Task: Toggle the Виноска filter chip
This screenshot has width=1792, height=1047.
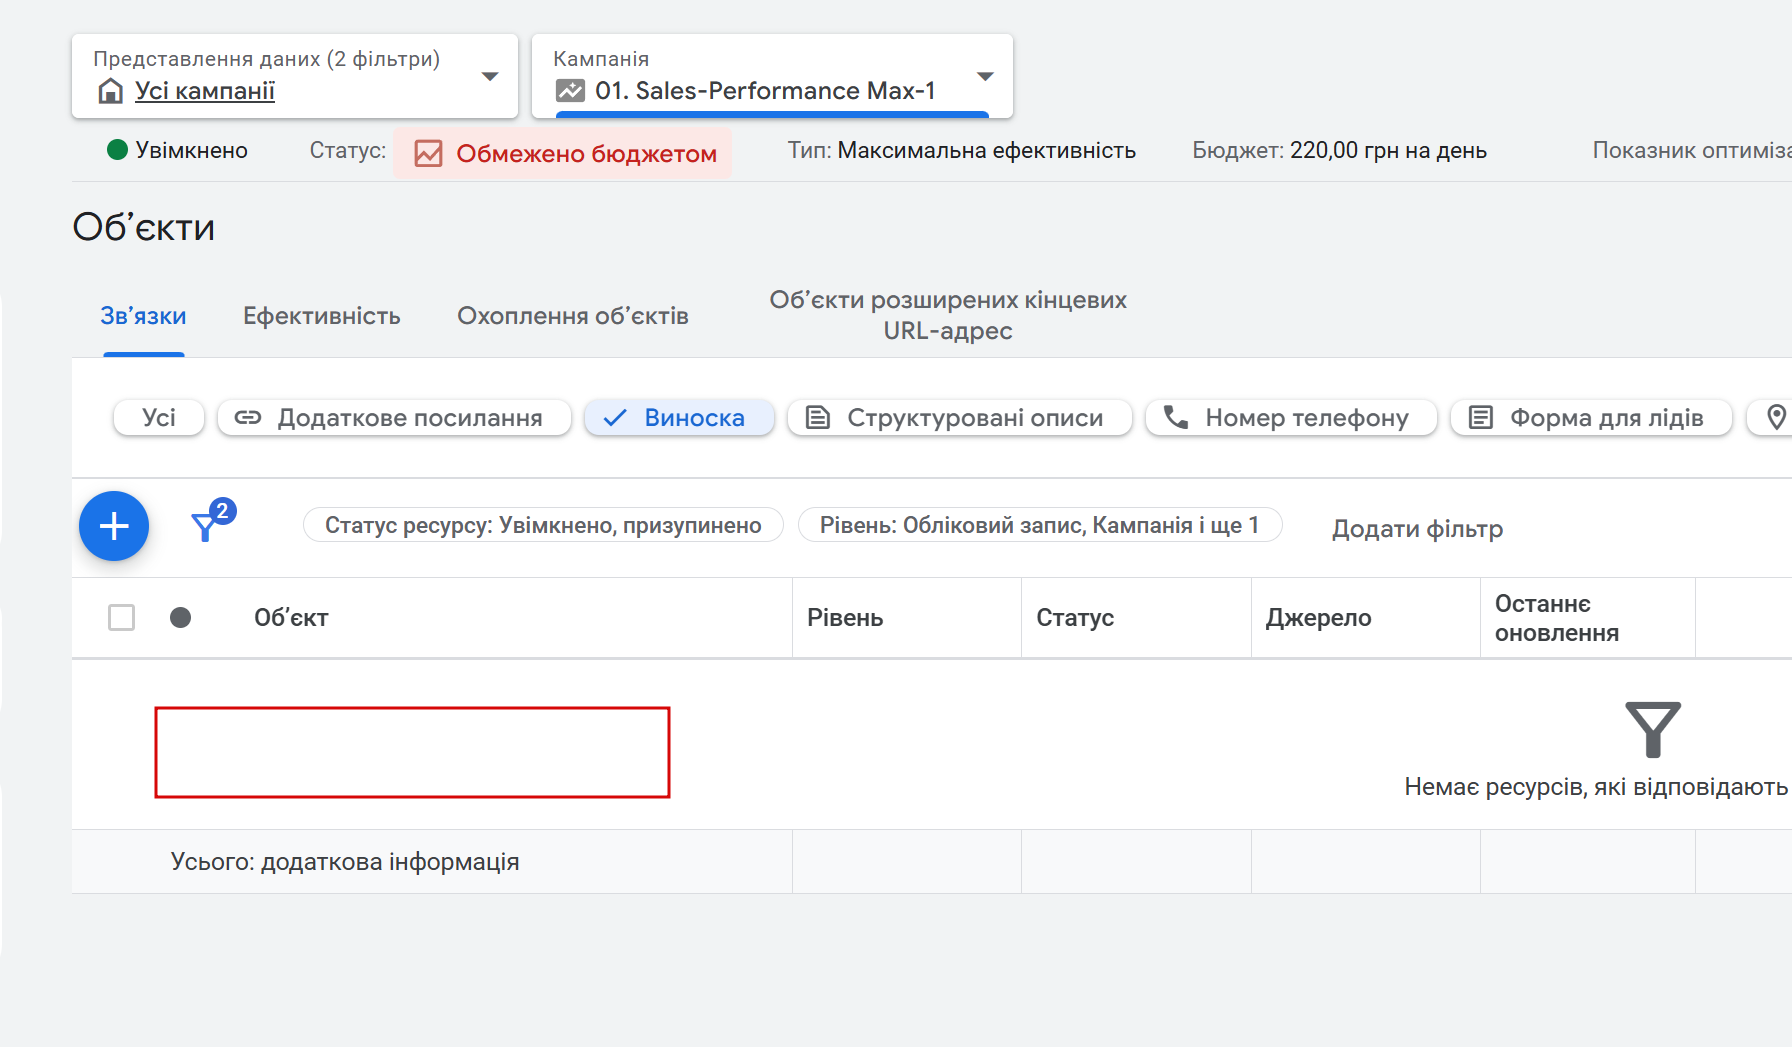Action: click(679, 418)
